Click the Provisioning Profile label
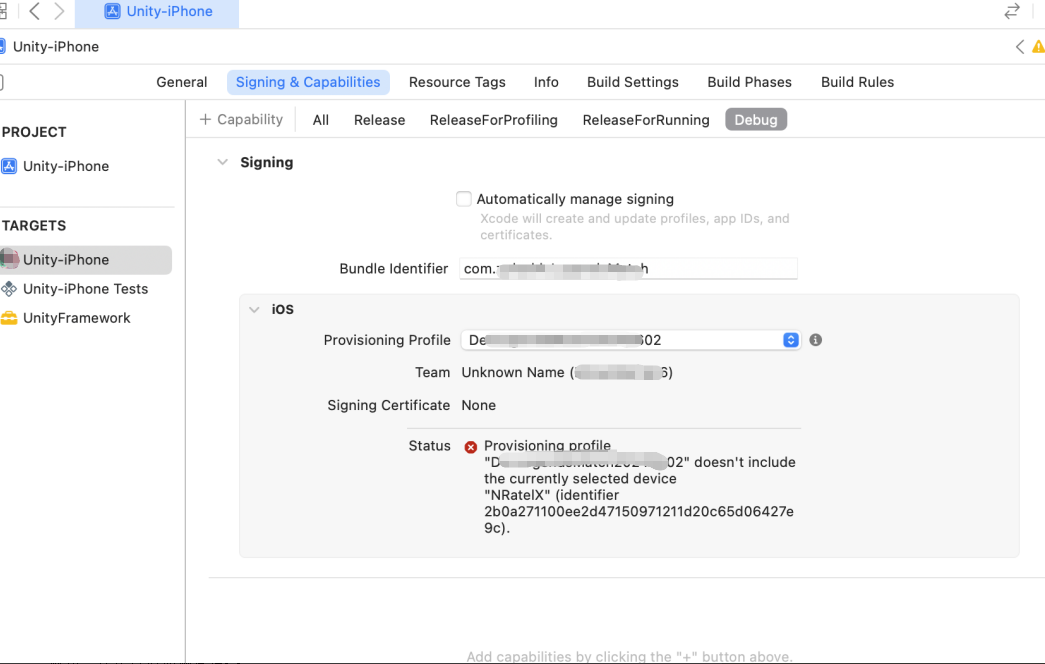1045x664 pixels. [387, 340]
